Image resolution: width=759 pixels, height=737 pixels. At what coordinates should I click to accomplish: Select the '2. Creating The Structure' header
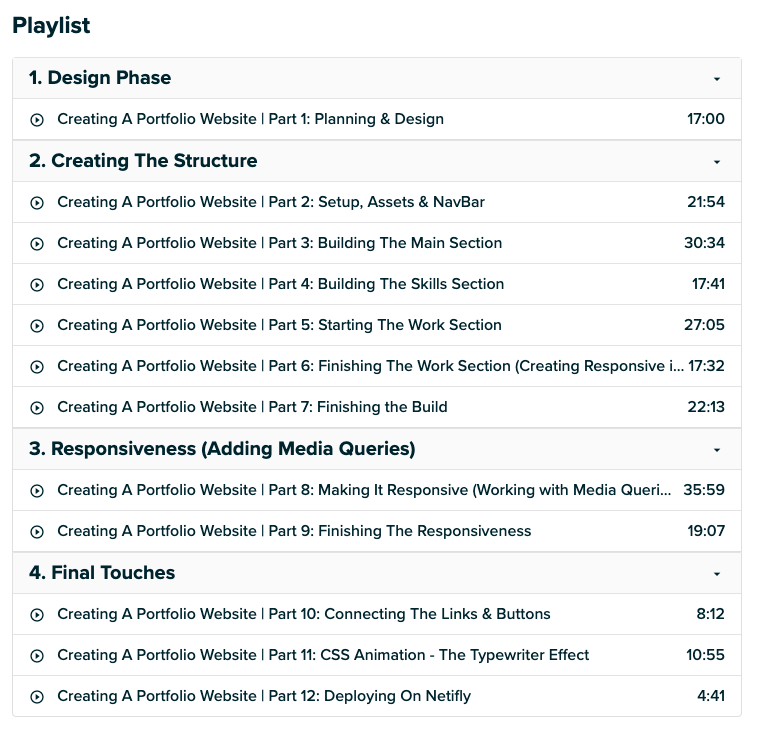[143, 161]
